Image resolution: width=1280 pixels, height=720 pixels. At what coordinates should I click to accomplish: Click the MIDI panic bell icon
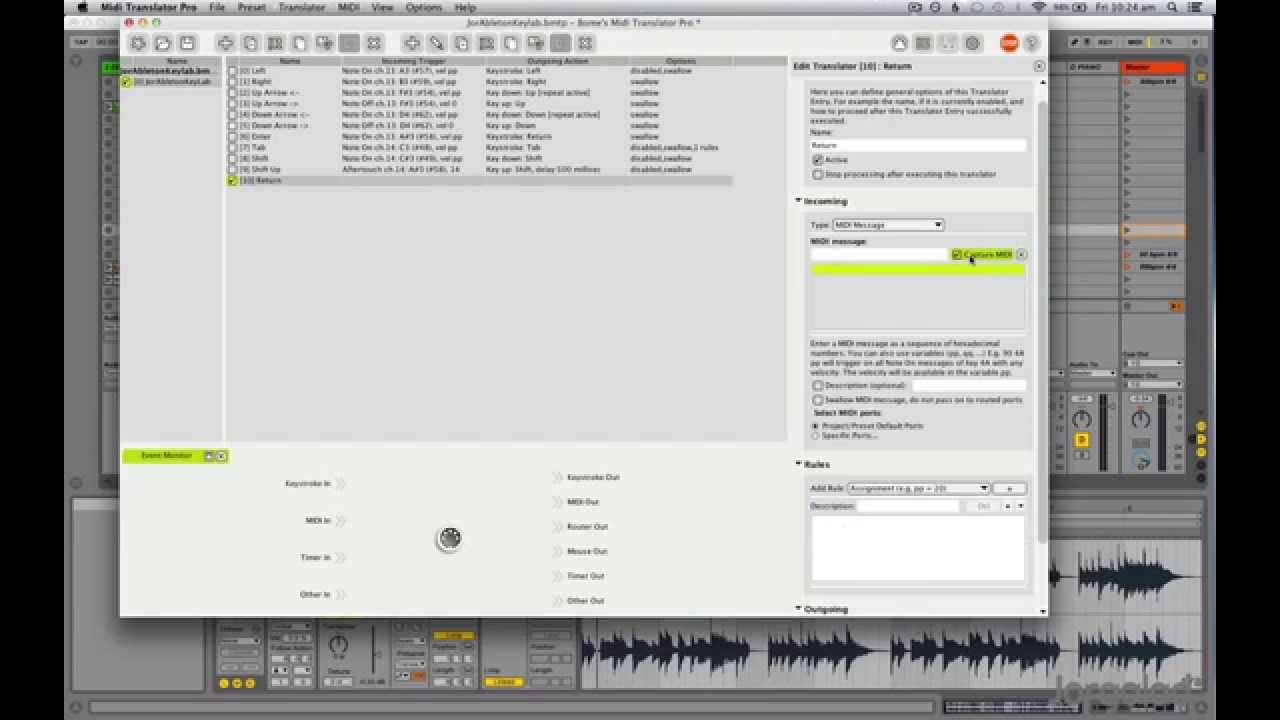[899, 43]
